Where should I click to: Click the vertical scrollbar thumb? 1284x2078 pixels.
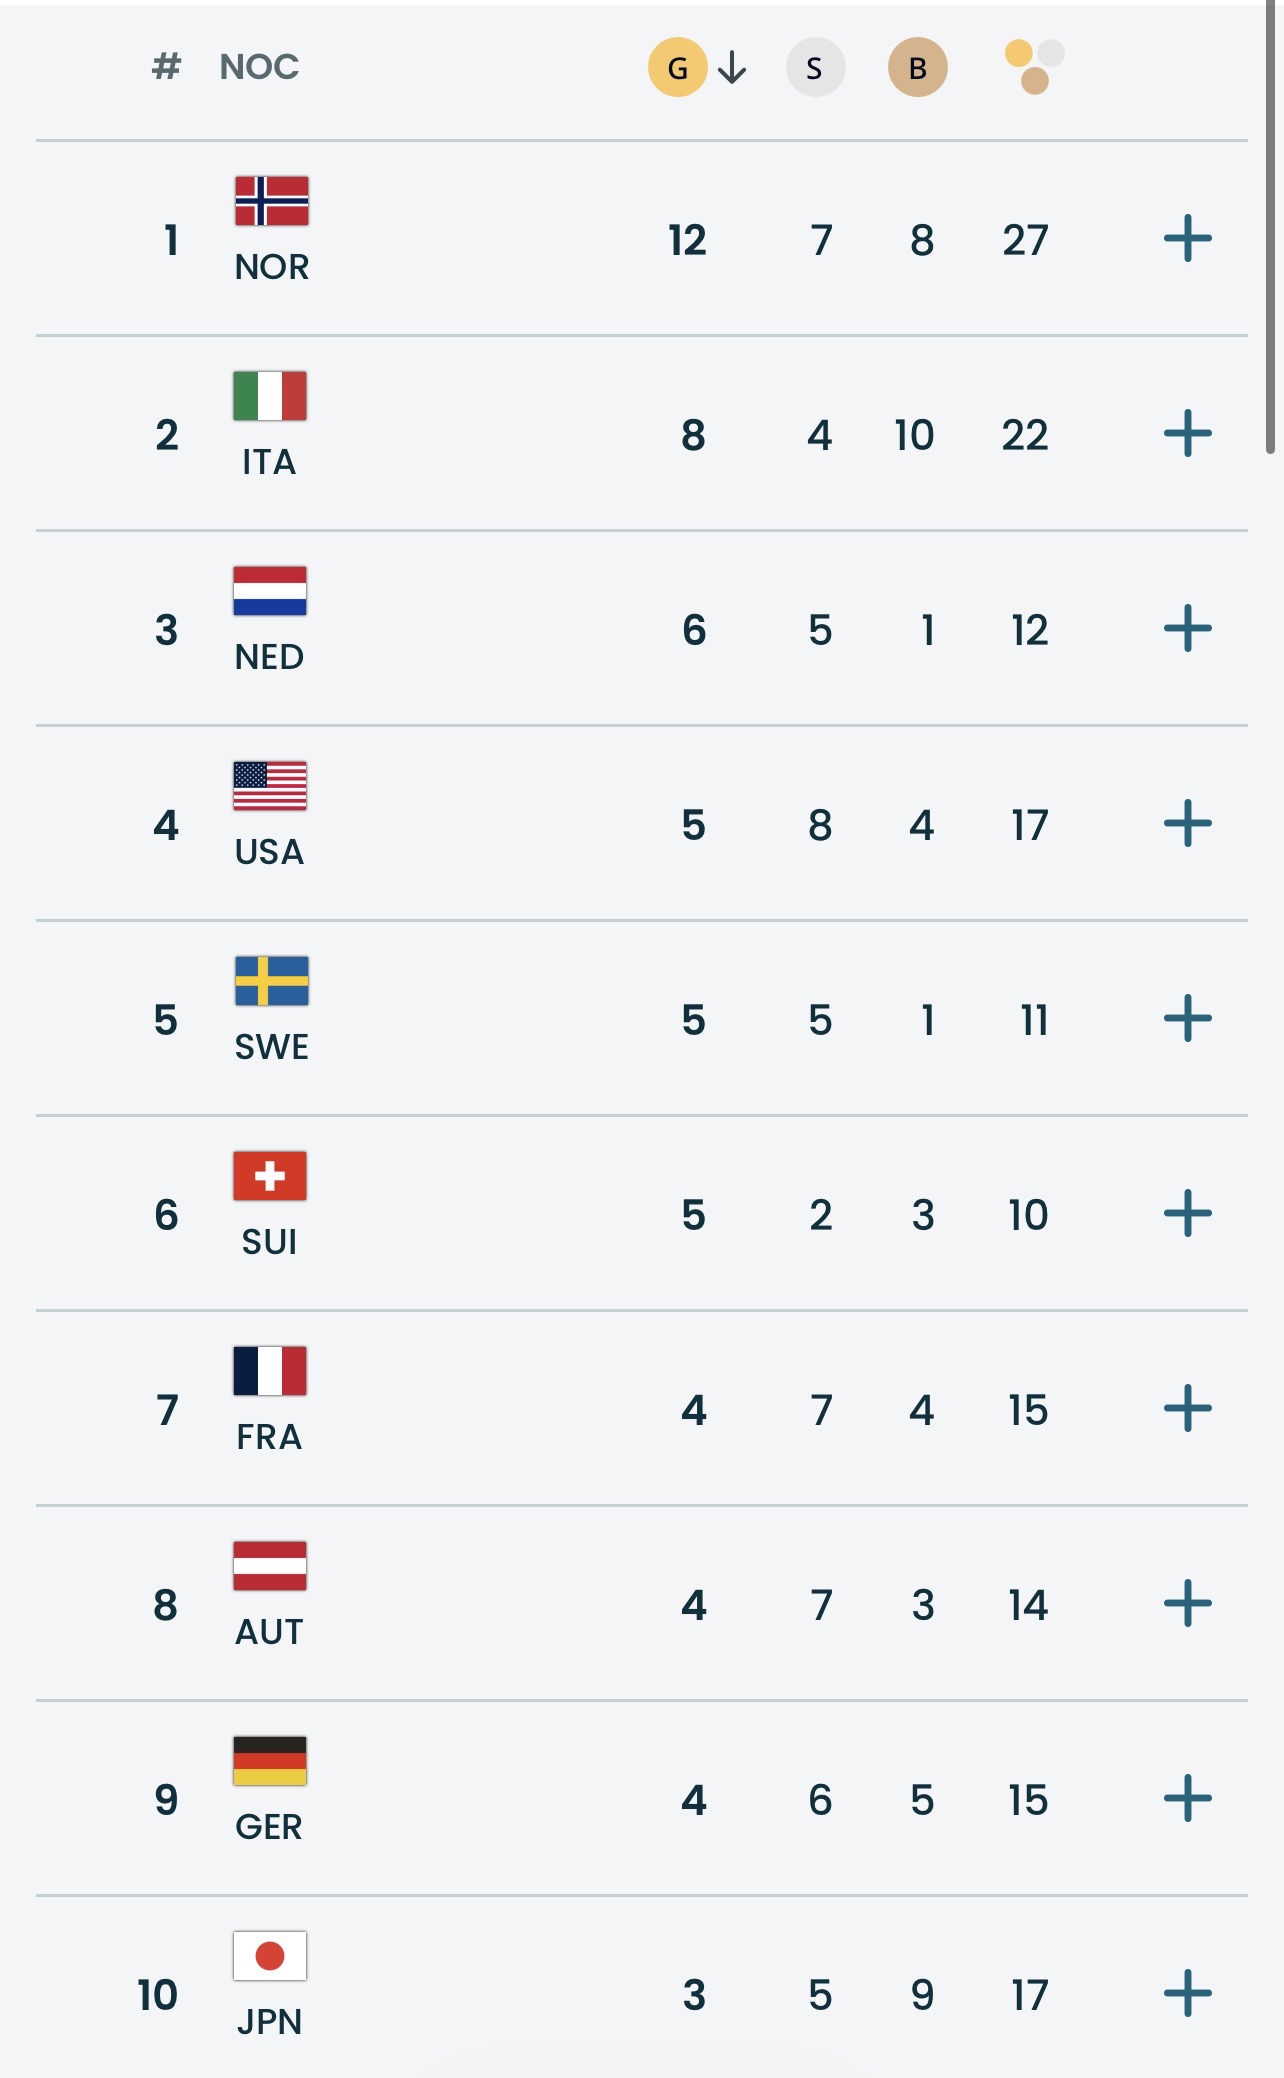pyautogui.click(x=1272, y=230)
